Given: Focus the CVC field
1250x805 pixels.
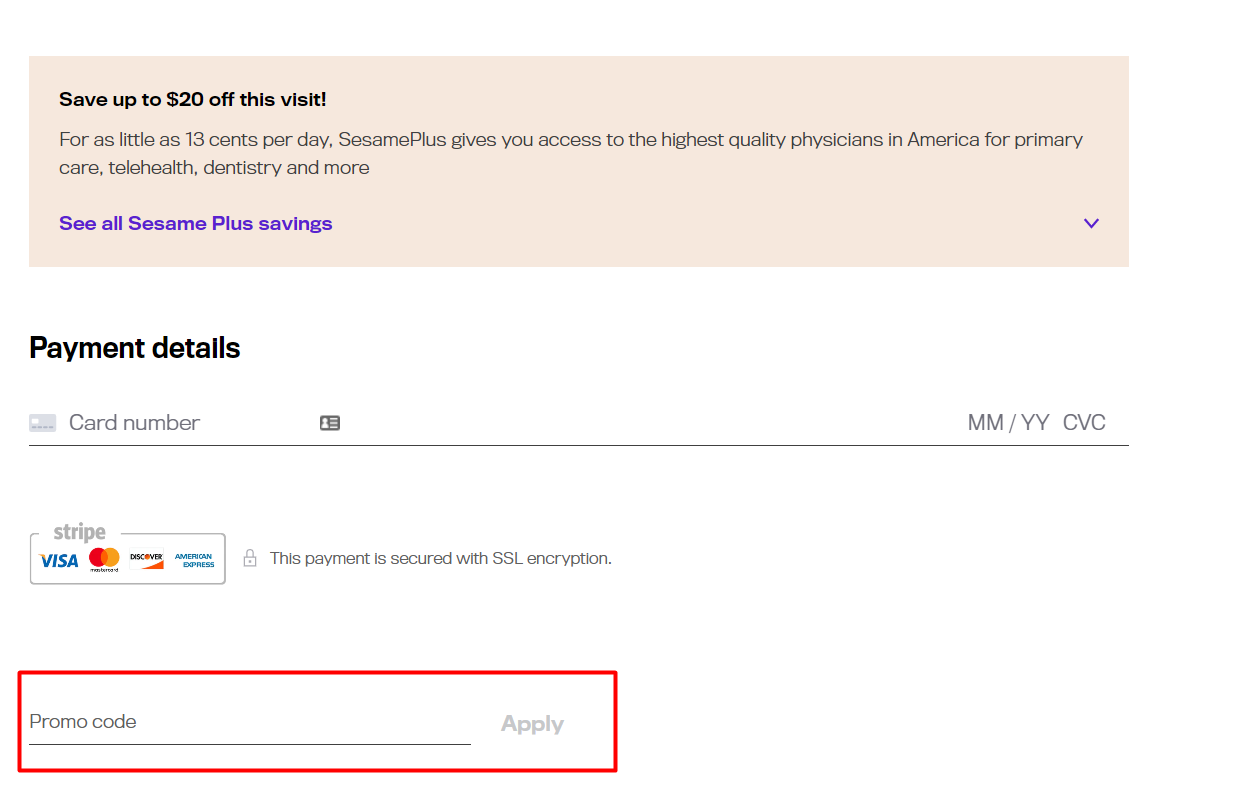Looking at the screenshot, I should coord(1084,423).
